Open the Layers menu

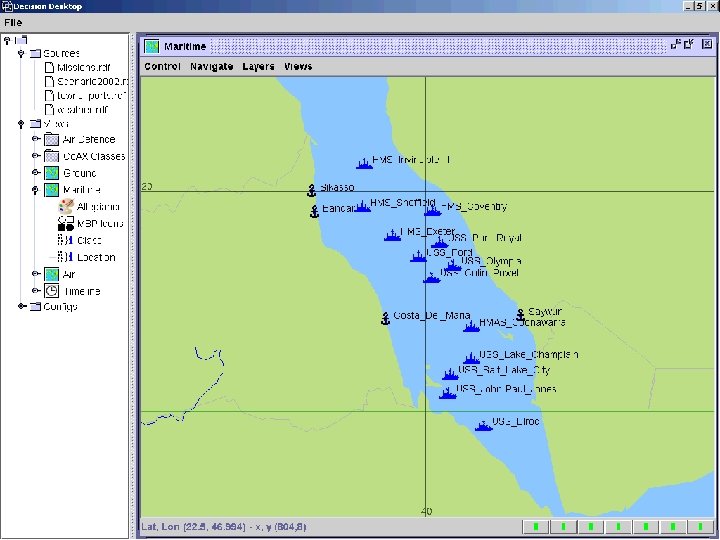(x=259, y=67)
